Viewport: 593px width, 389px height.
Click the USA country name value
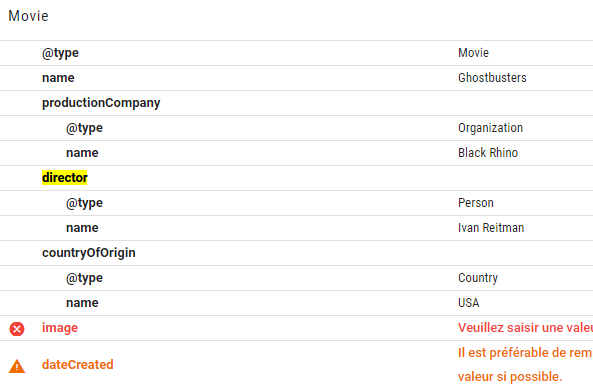click(469, 303)
